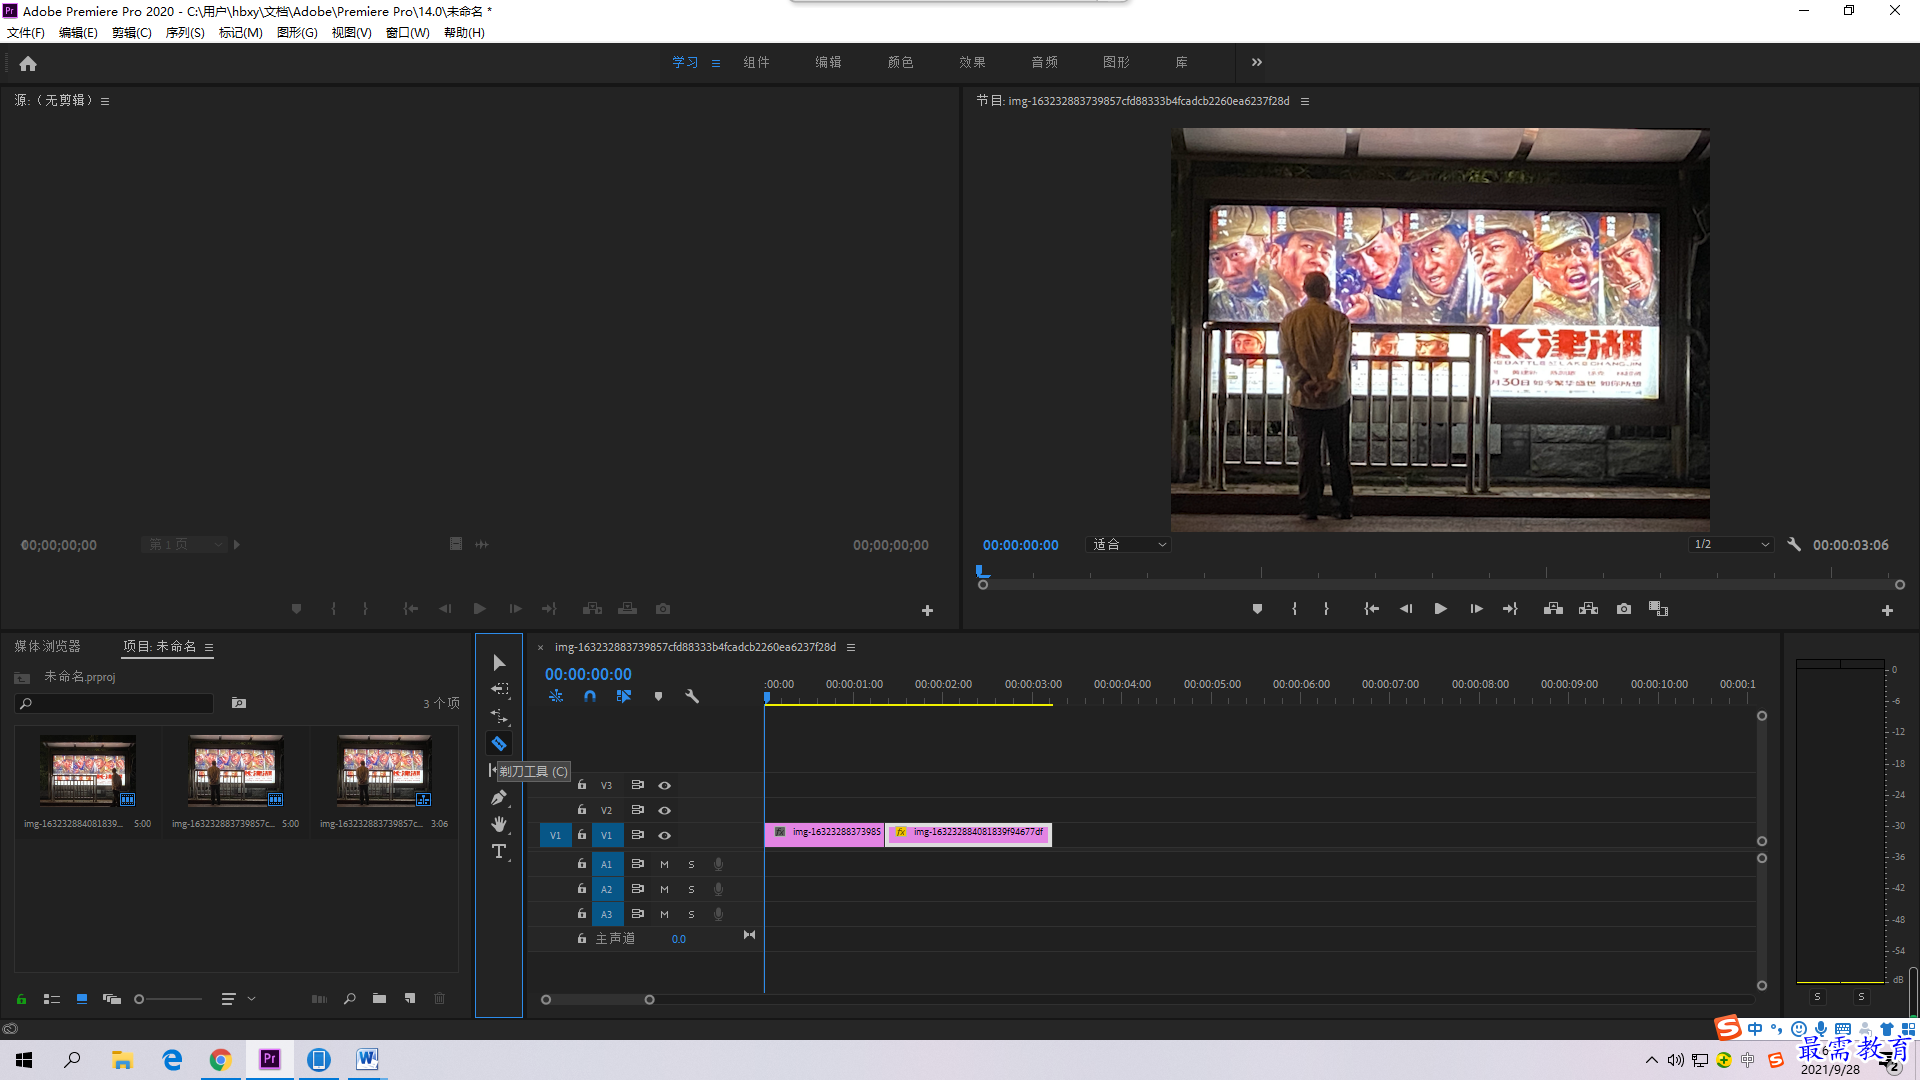Click program monitor playhead scrubber
The height and width of the screenshot is (1080, 1920).
click(981, 572)
